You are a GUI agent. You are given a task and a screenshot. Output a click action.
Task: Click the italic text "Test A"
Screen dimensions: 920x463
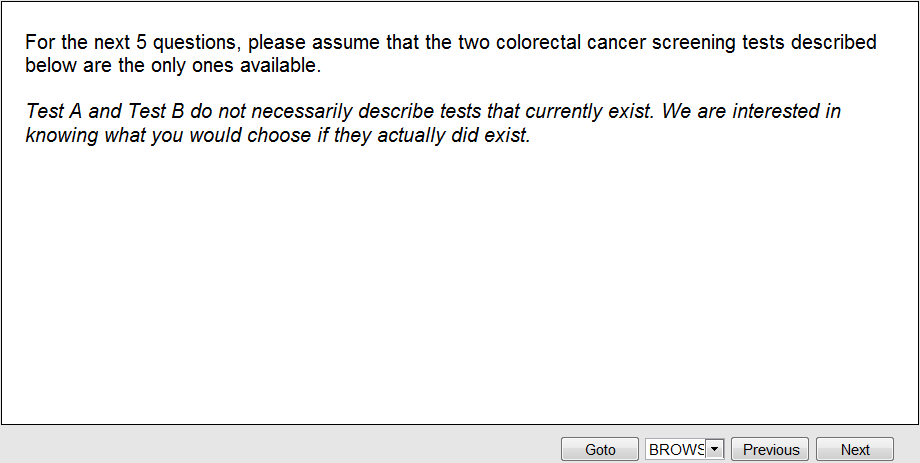click(x=53, y=111)
